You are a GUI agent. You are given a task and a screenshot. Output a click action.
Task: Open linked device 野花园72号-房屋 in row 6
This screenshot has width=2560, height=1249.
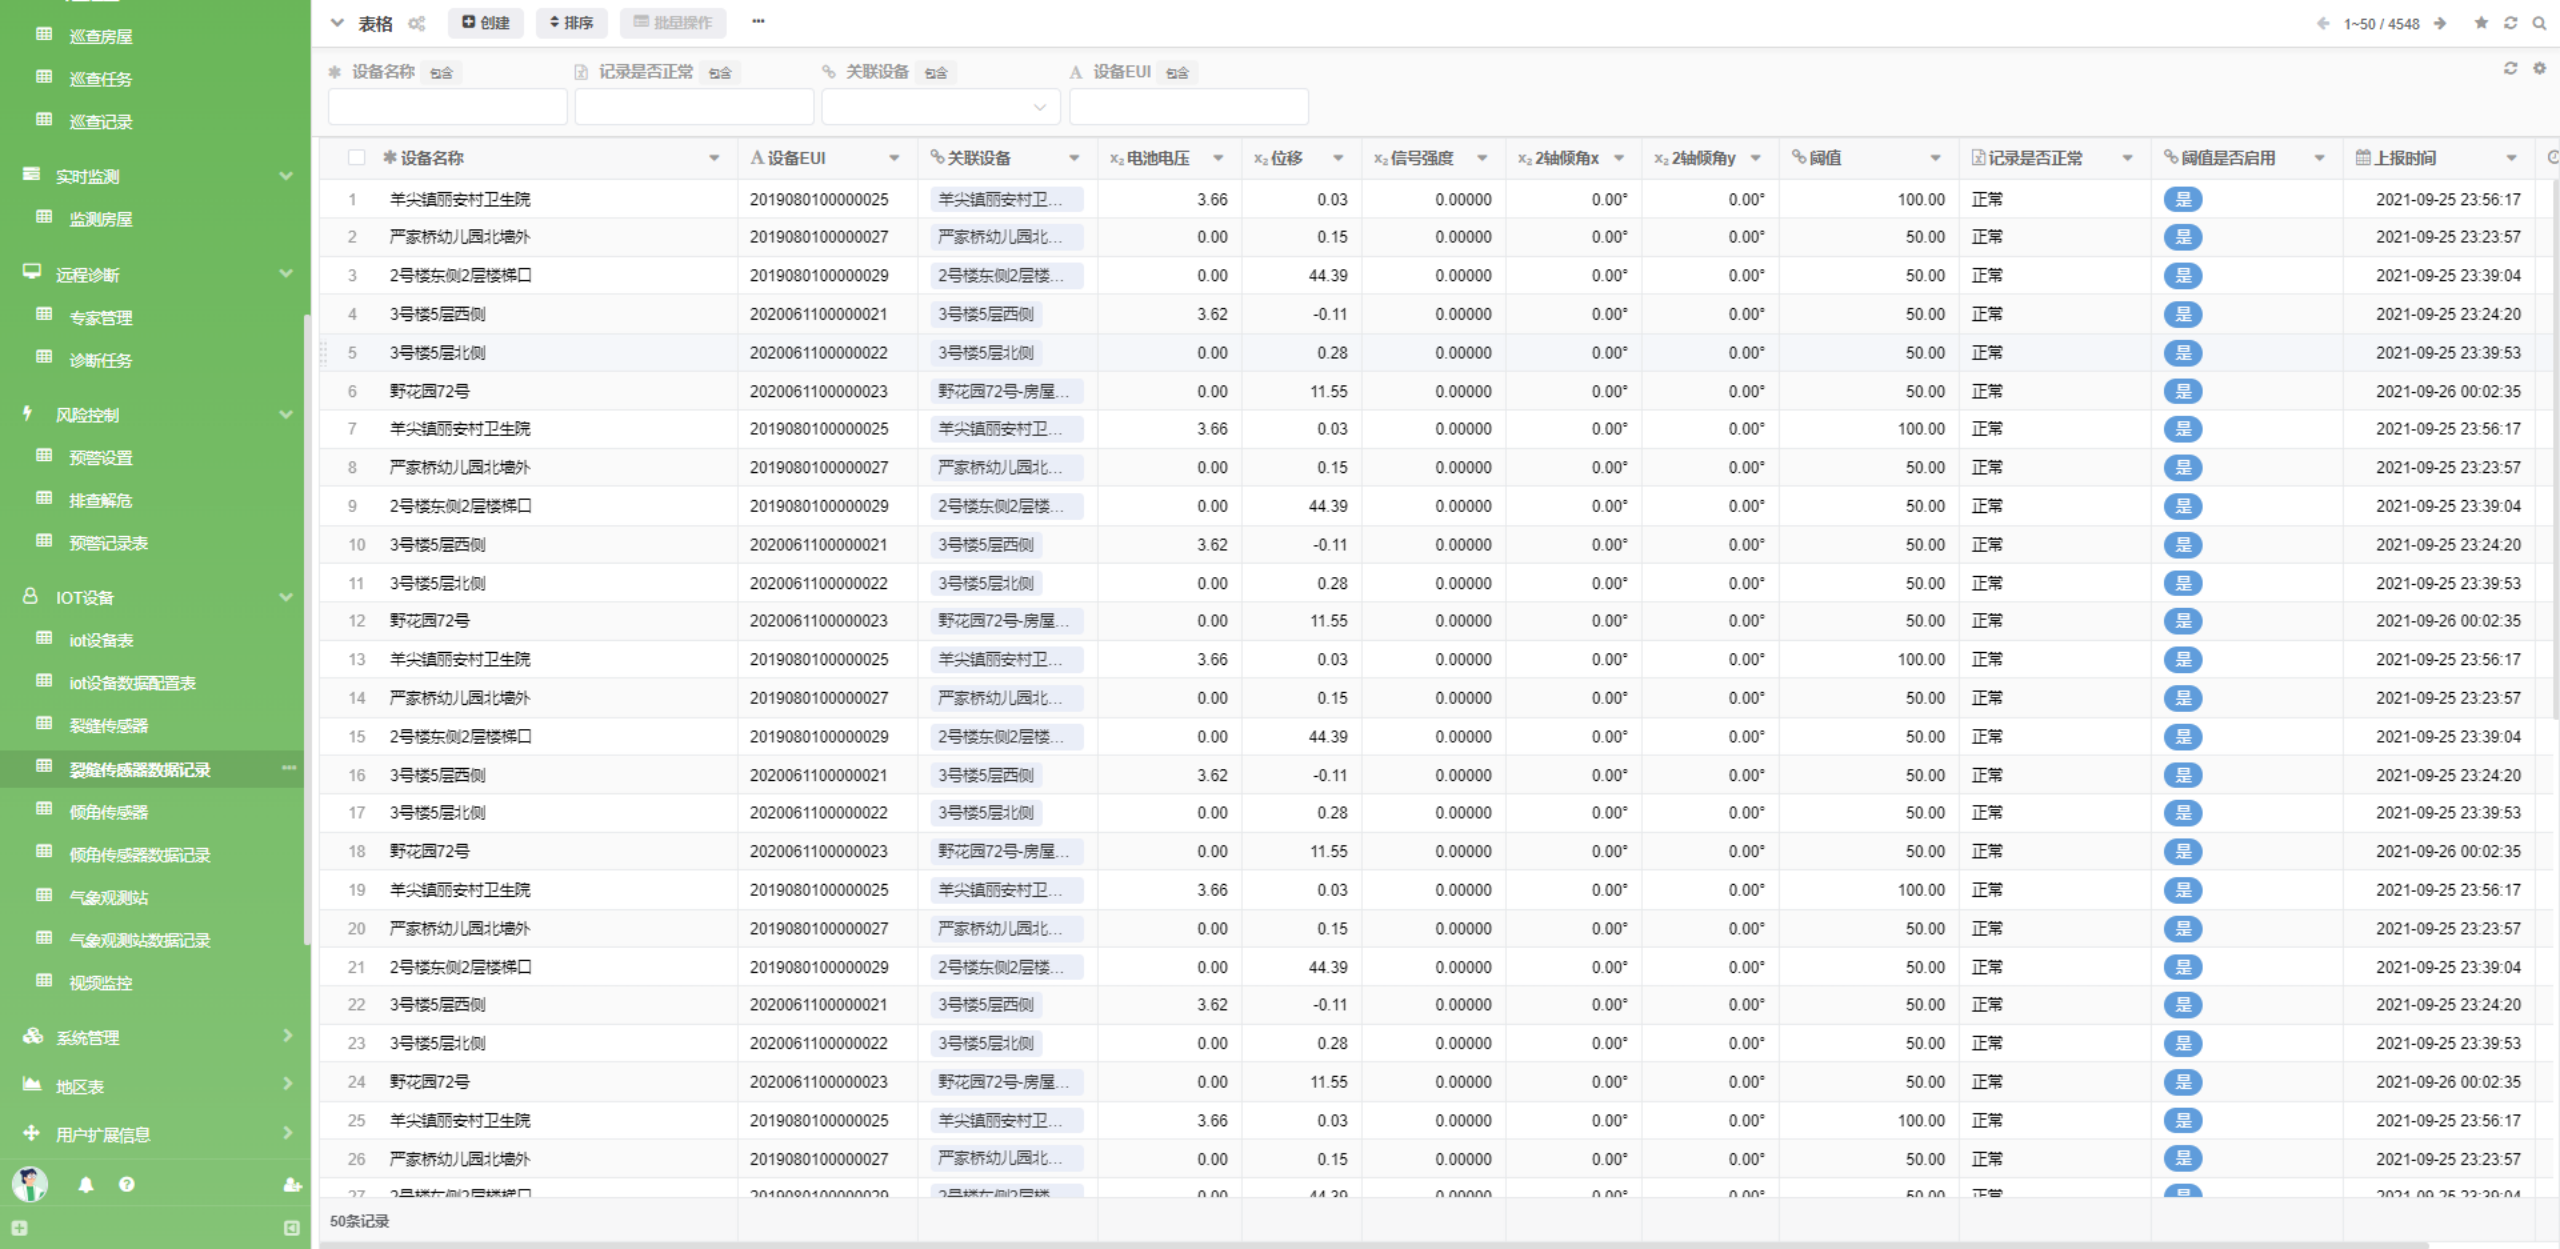1006,391
